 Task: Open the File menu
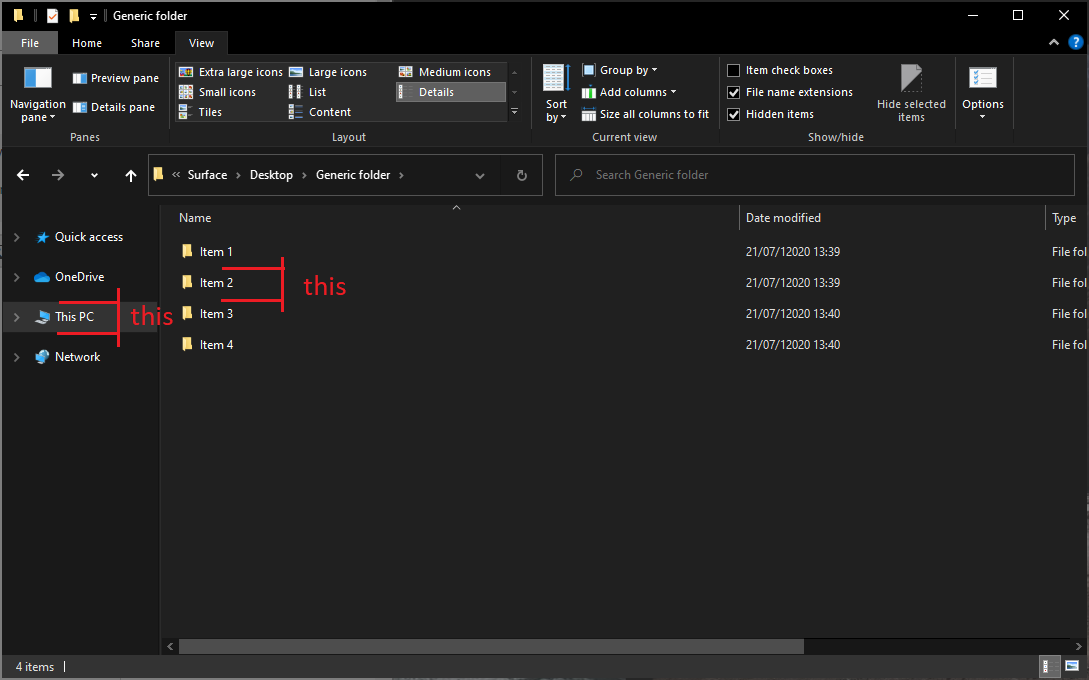click(30, 43)
